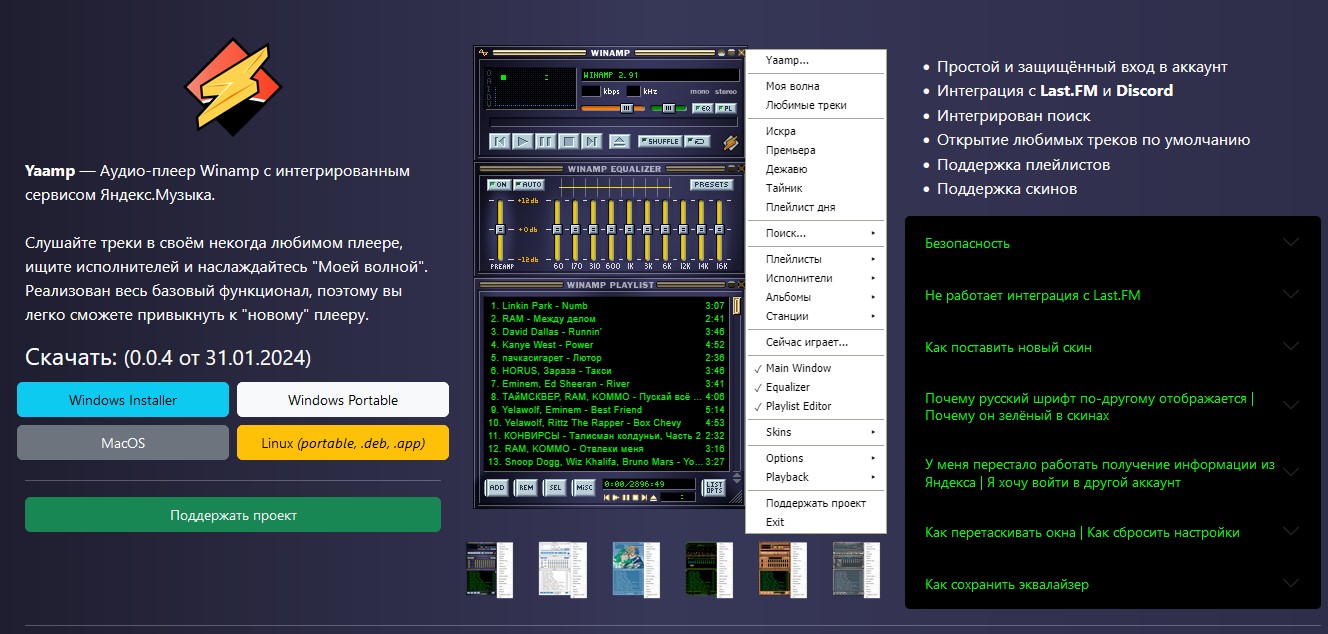This screenshot has height=634, width=1328.
Task: Click the pause button in Winamp main window
Action: pyautogui.click(x=546, y=141)
